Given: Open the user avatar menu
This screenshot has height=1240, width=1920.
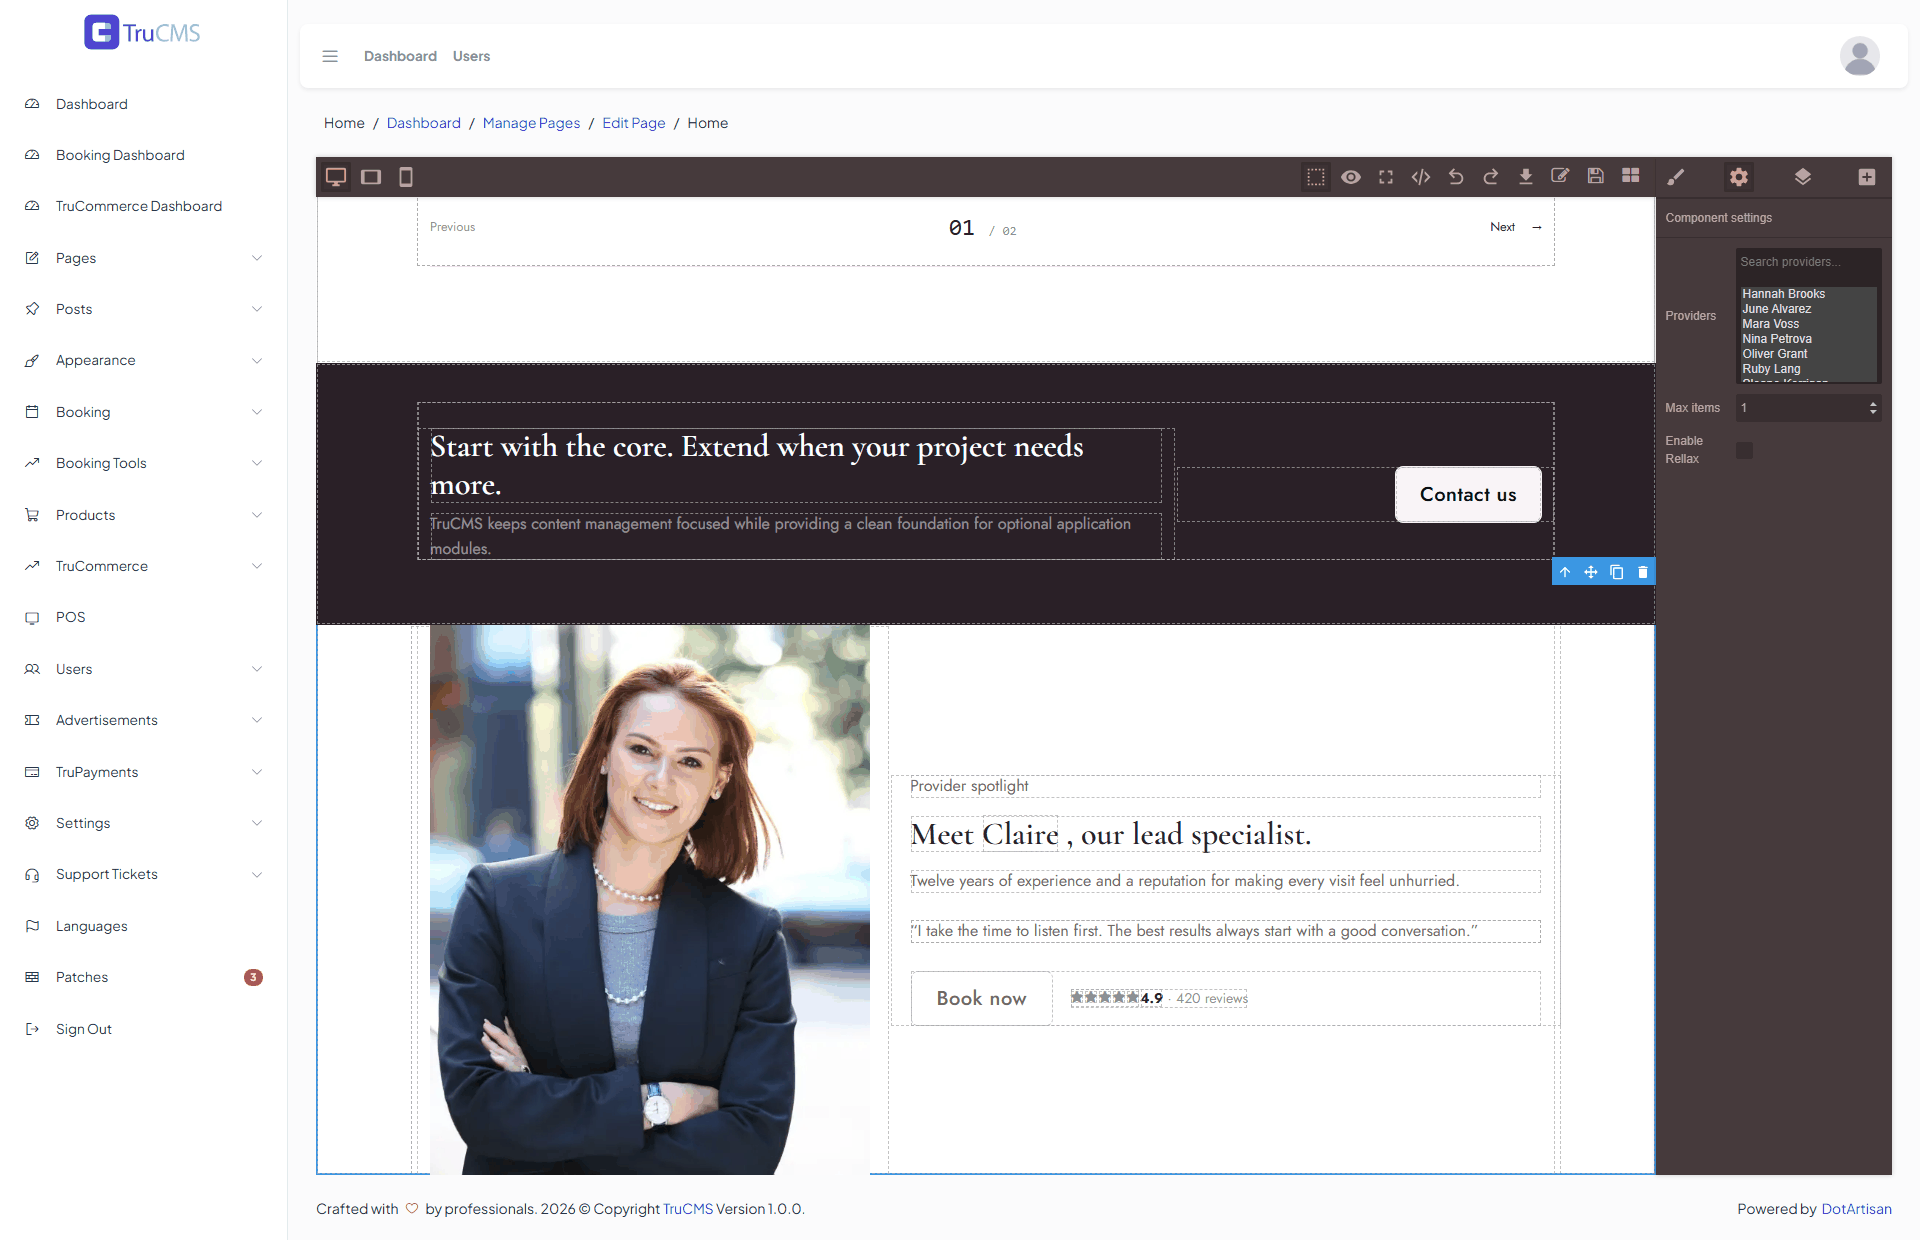Looking at the screenshot, I should 1860,56.
